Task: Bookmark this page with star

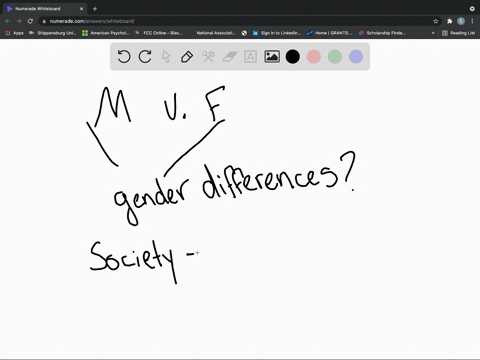Action: (435, 21)
